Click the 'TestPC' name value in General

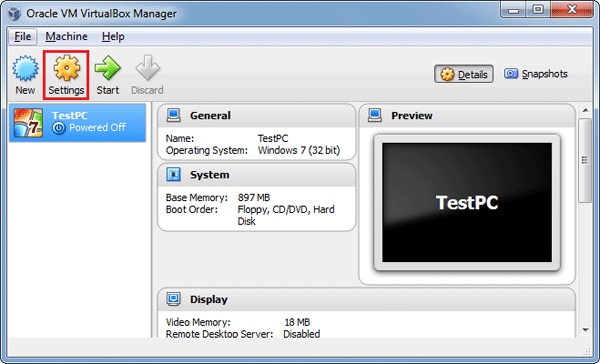tap(273, 138)
